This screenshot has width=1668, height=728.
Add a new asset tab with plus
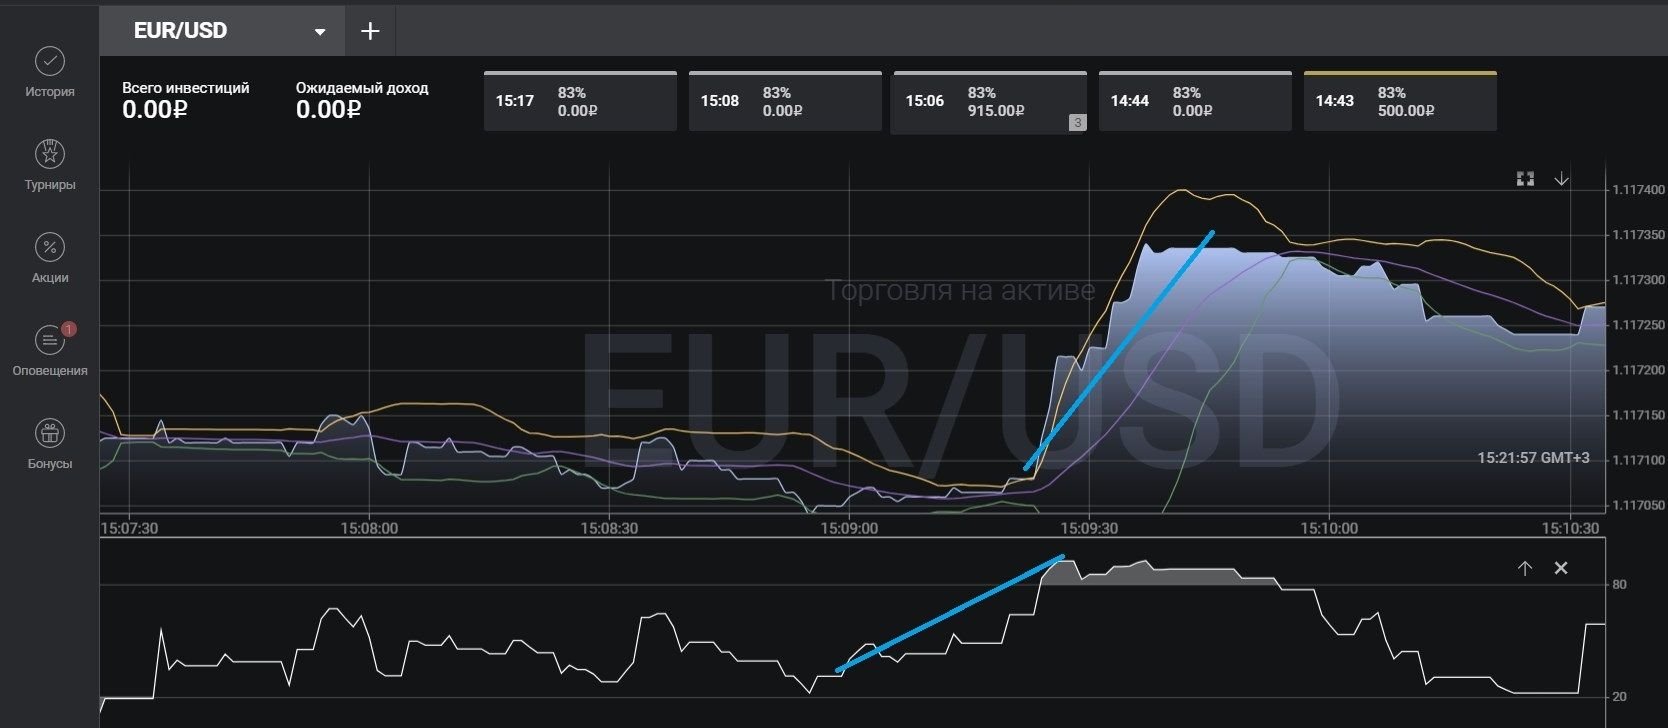point(370,31)
